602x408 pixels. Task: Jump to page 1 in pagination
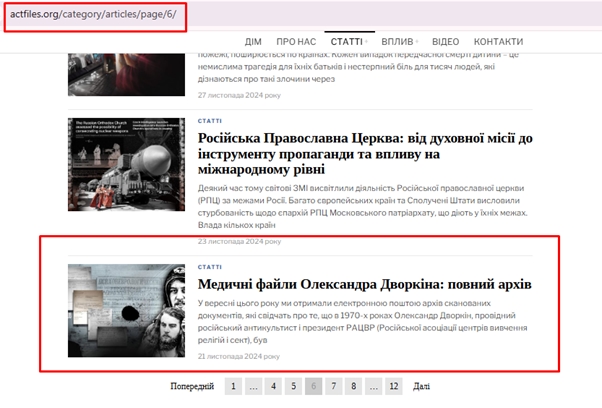coord(232,386)
